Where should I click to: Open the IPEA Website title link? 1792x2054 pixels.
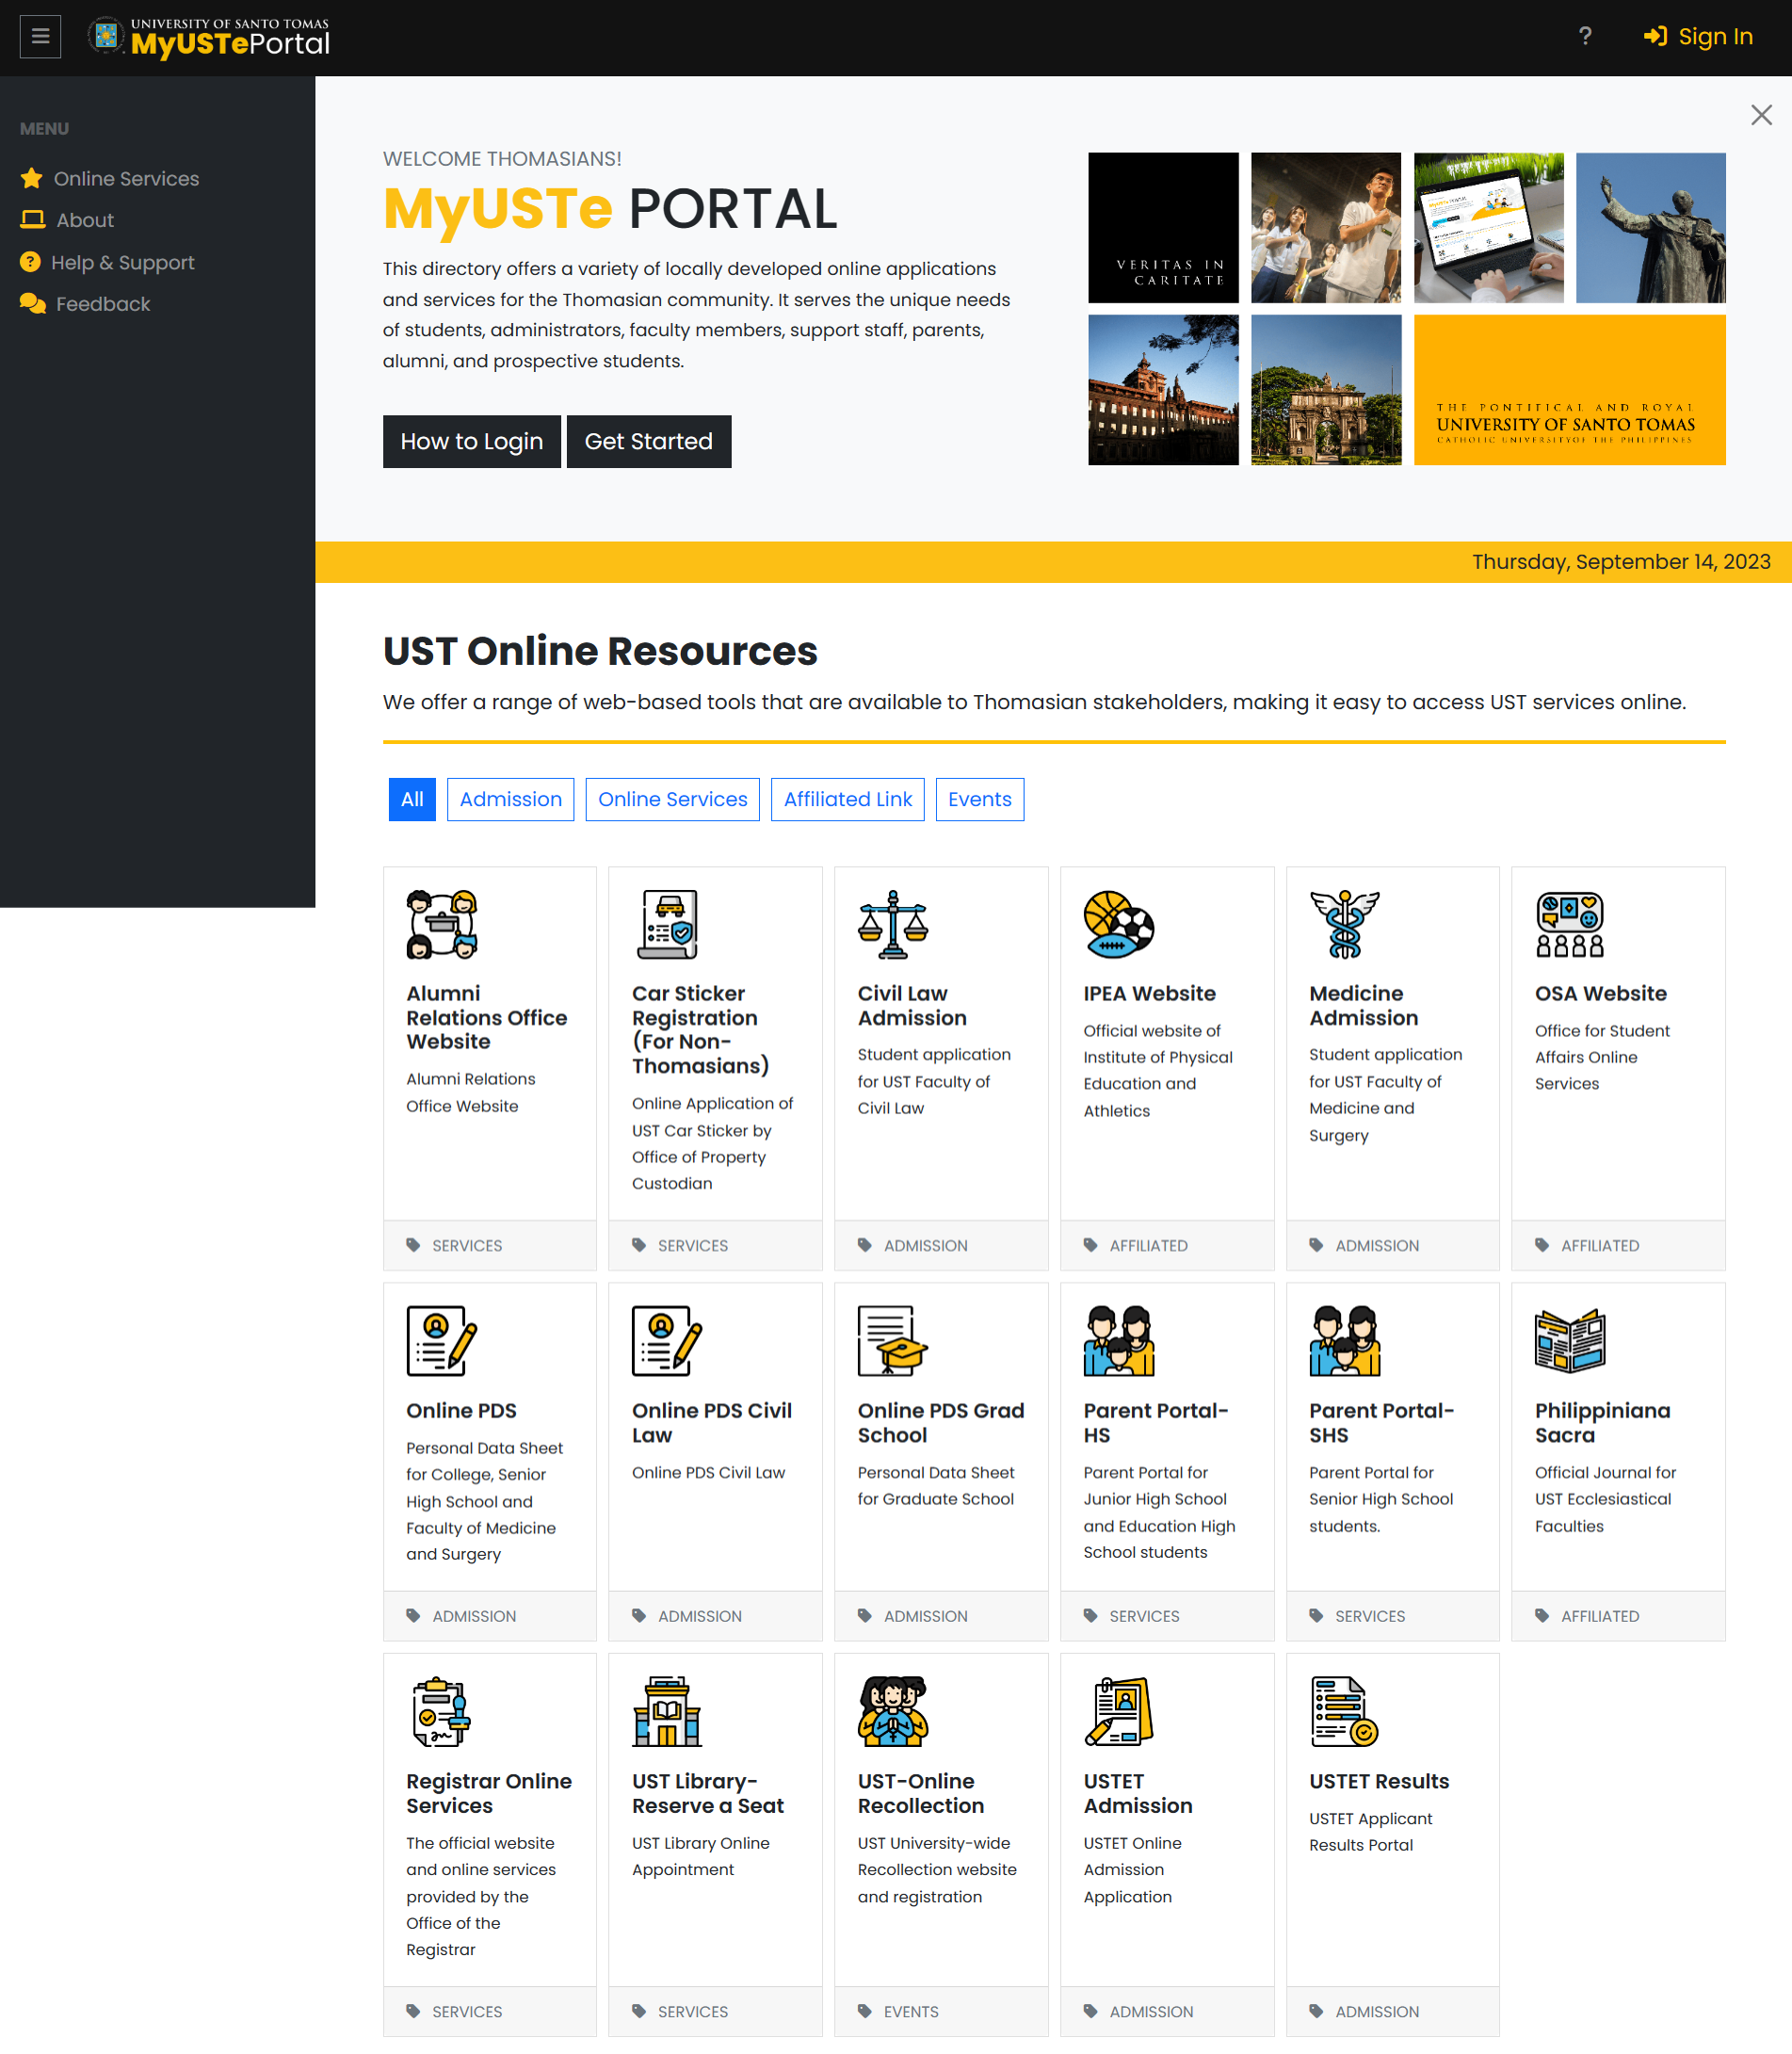pyautogui.click(x=1150, y=993)
